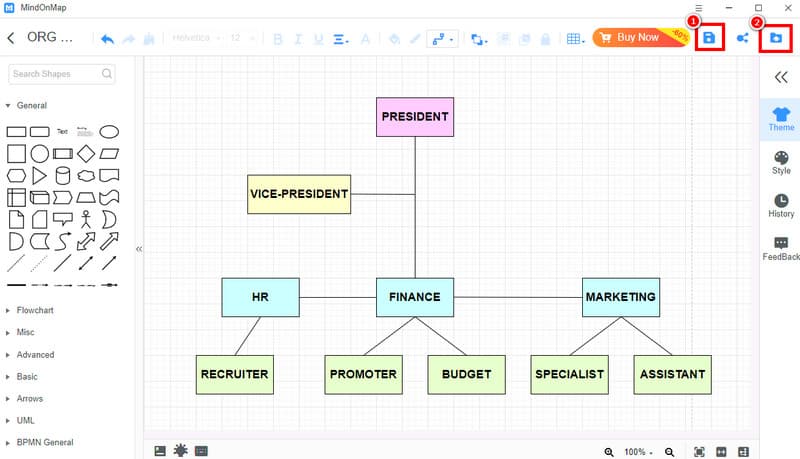
Task: Open the Helvetica font dropdown
Action: click(x=197, y=38)
